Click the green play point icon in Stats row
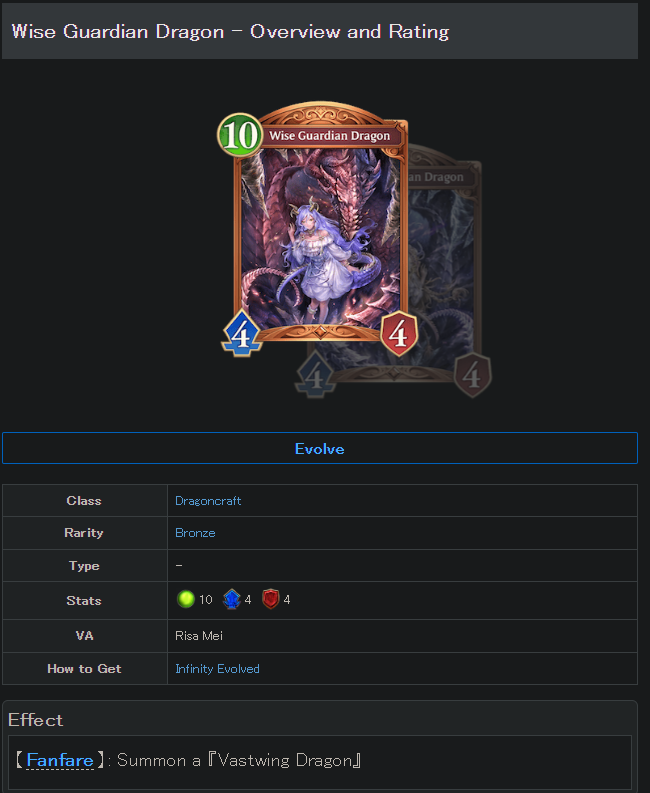This screenshot has width=650, height=793. pyautogui.click(x=186, y=599)
